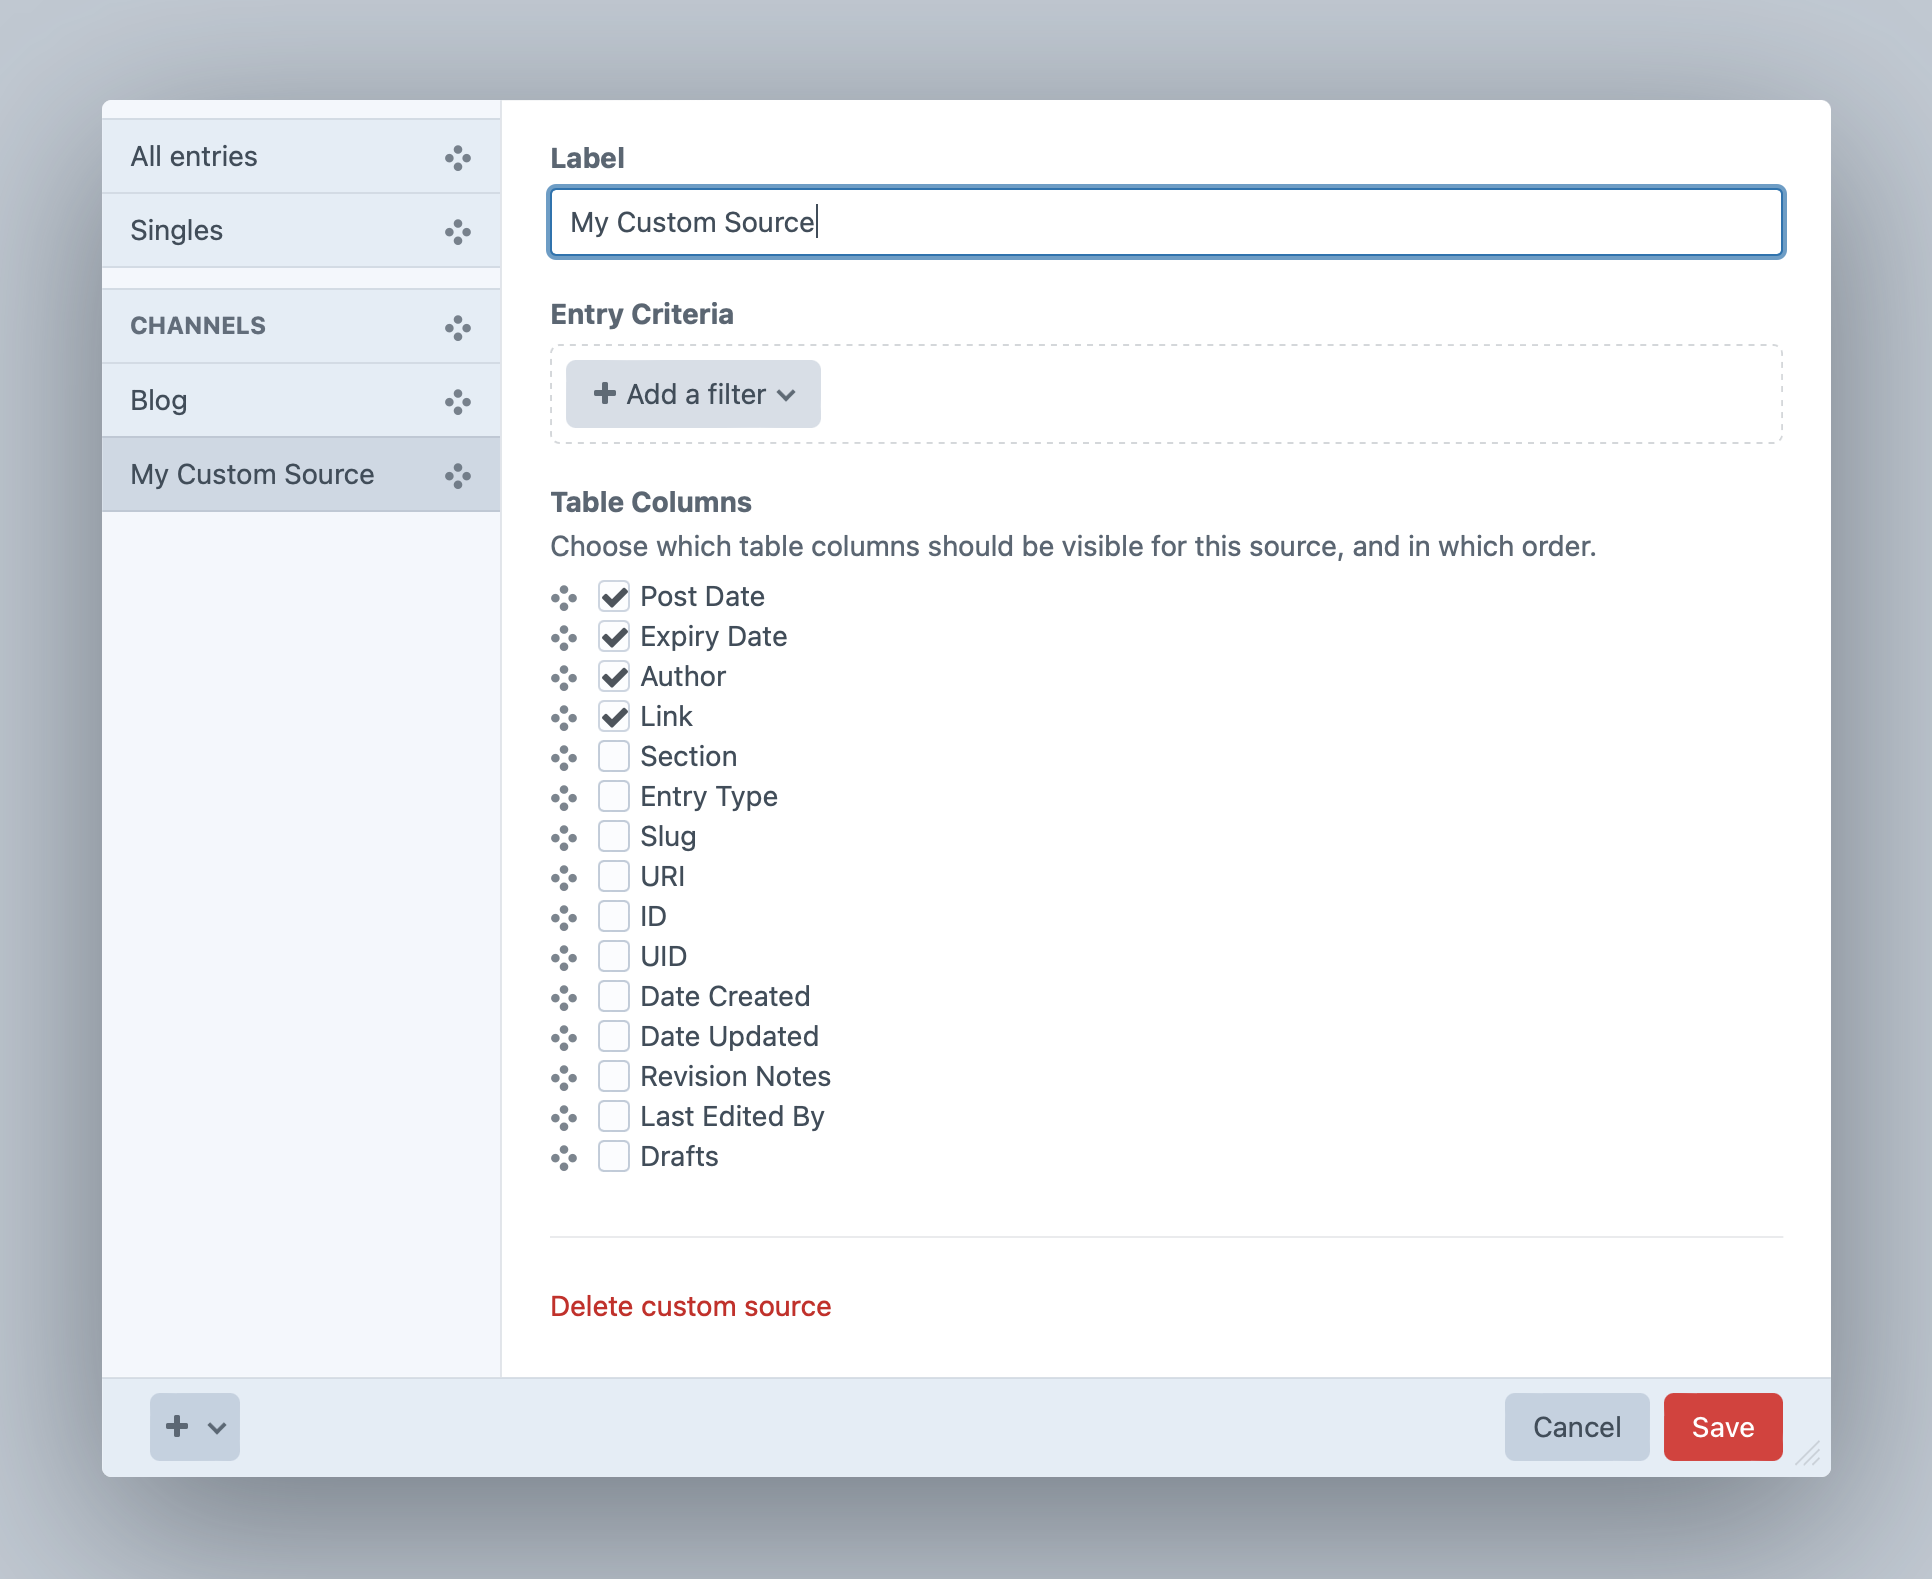Enable the 'Slug' table column checkbox
This screenshot has width=1932, height=1579.
(615, 836)
